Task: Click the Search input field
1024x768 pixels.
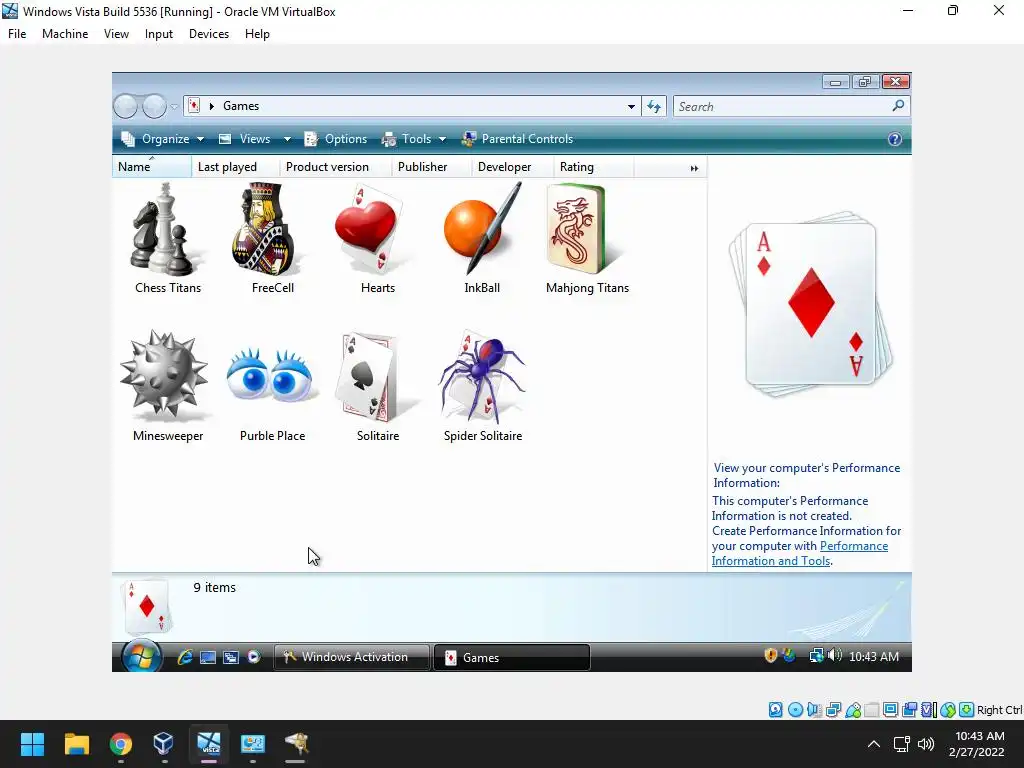Action: tap(784, 106)
